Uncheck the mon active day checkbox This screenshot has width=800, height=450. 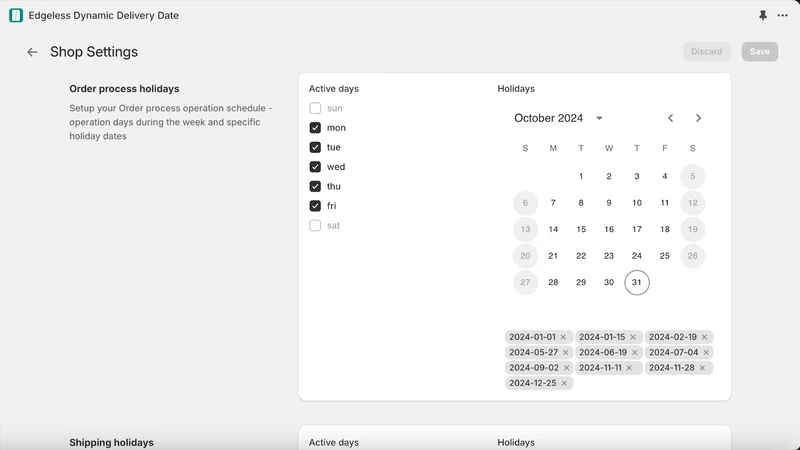click(x=315, y=128)
